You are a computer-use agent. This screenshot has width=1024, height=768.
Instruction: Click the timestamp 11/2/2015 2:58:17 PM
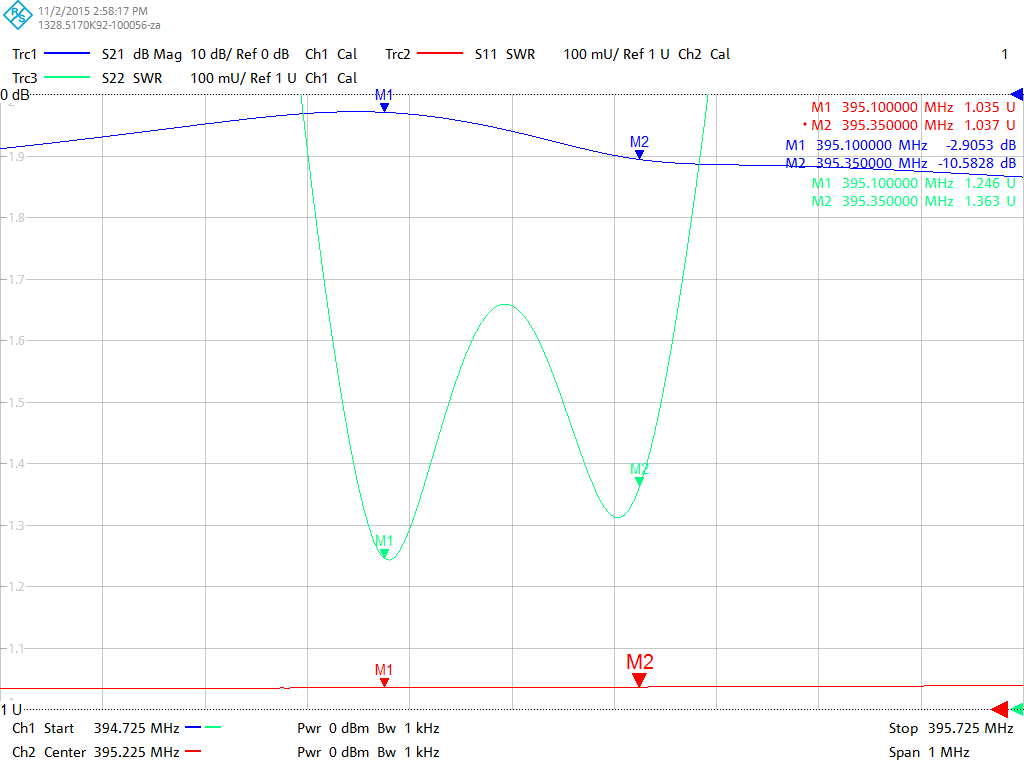point(93,11)
